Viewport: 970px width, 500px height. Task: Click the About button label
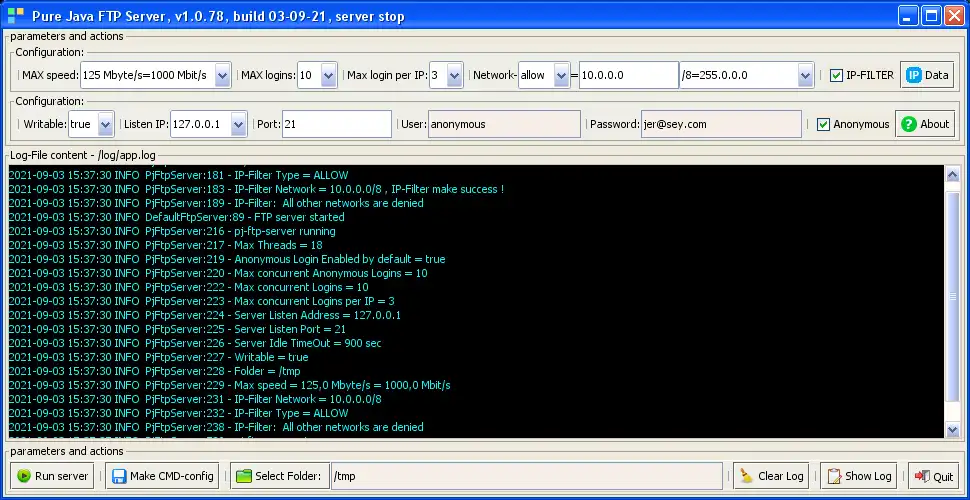(x=934, y=124)
